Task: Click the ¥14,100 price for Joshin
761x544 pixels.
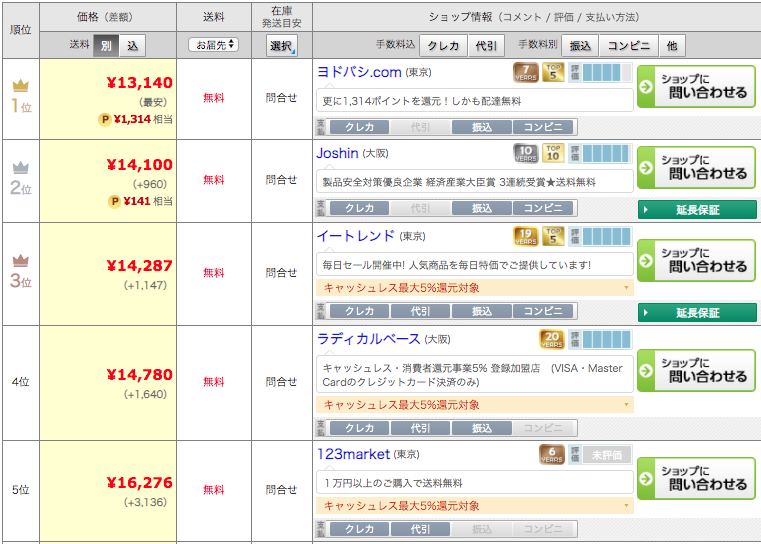Action: [x=140, y=165]
